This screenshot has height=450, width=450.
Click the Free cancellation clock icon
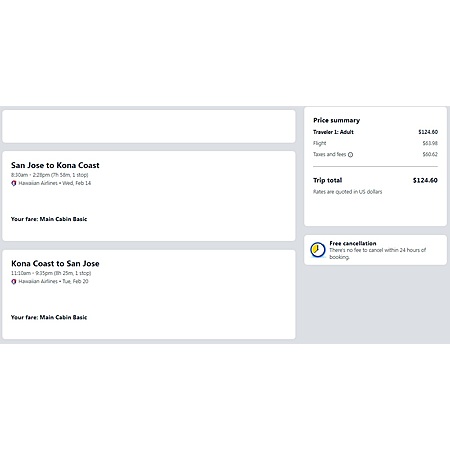tap(318, 250)
